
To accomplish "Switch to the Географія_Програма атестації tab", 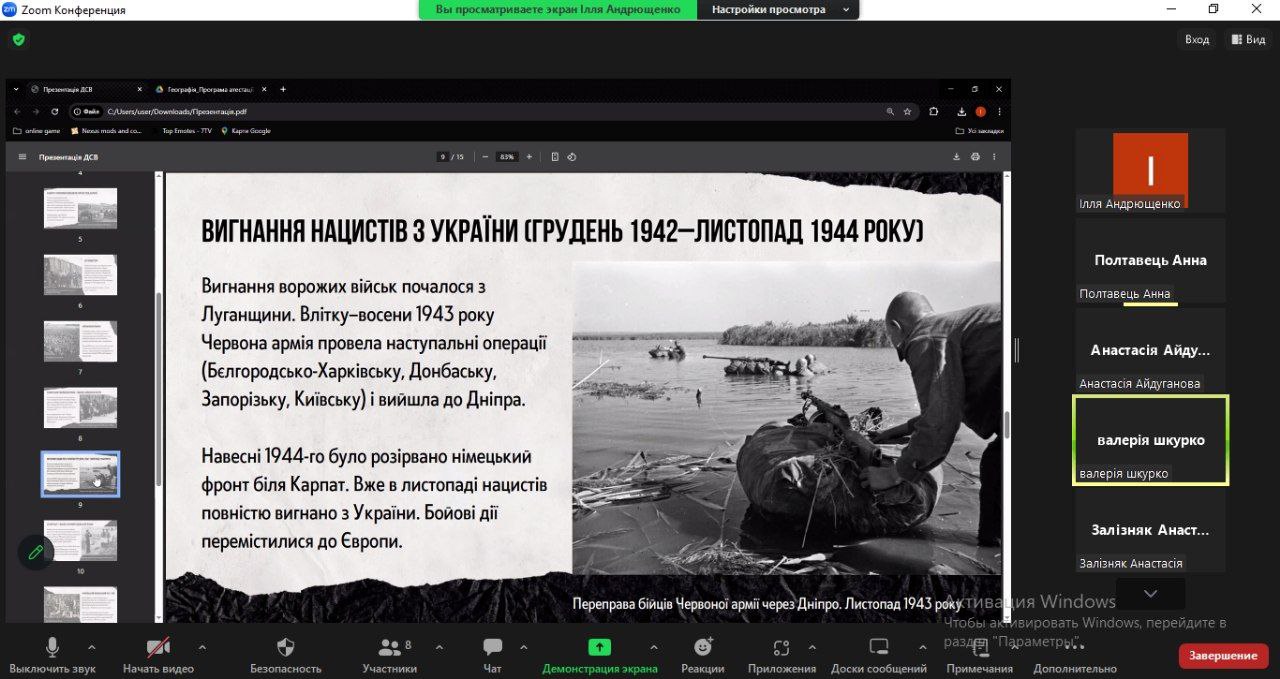I will pos(205,88).
